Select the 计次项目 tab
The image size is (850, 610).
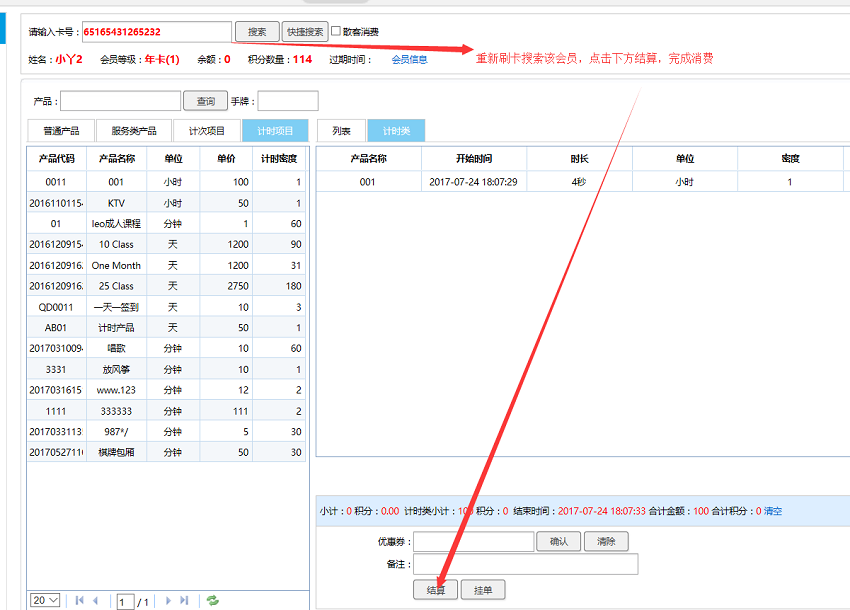pyautogui.click(x=206, y=131)
